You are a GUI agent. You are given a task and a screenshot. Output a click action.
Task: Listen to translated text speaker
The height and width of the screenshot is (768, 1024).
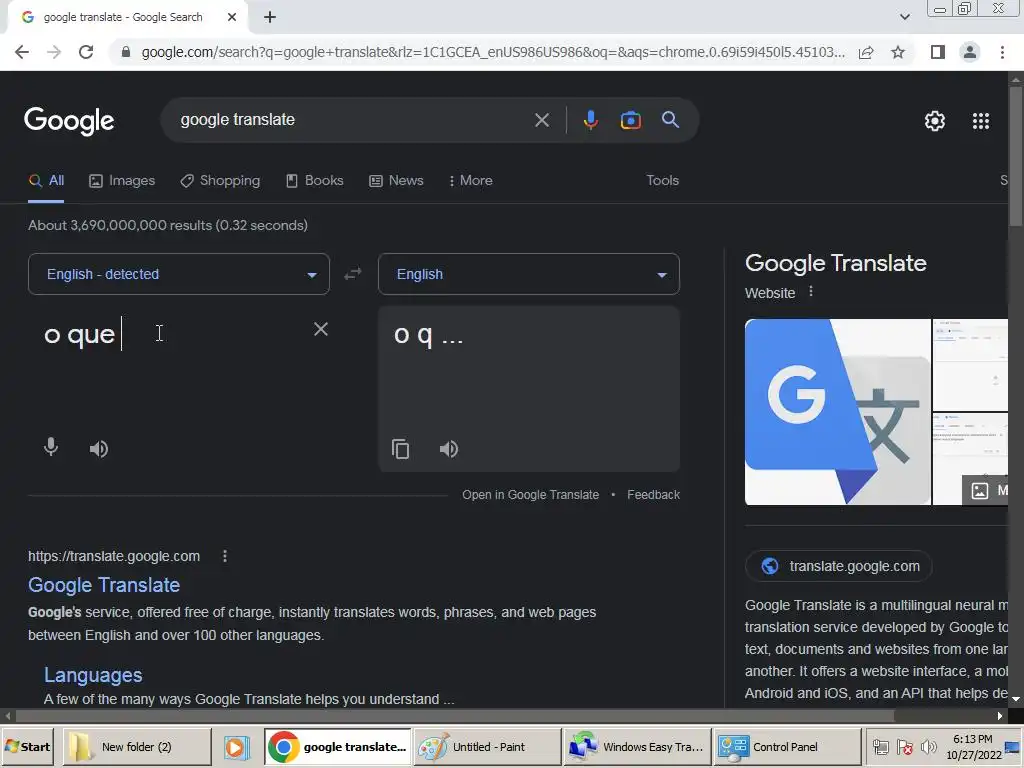[449, 449]
